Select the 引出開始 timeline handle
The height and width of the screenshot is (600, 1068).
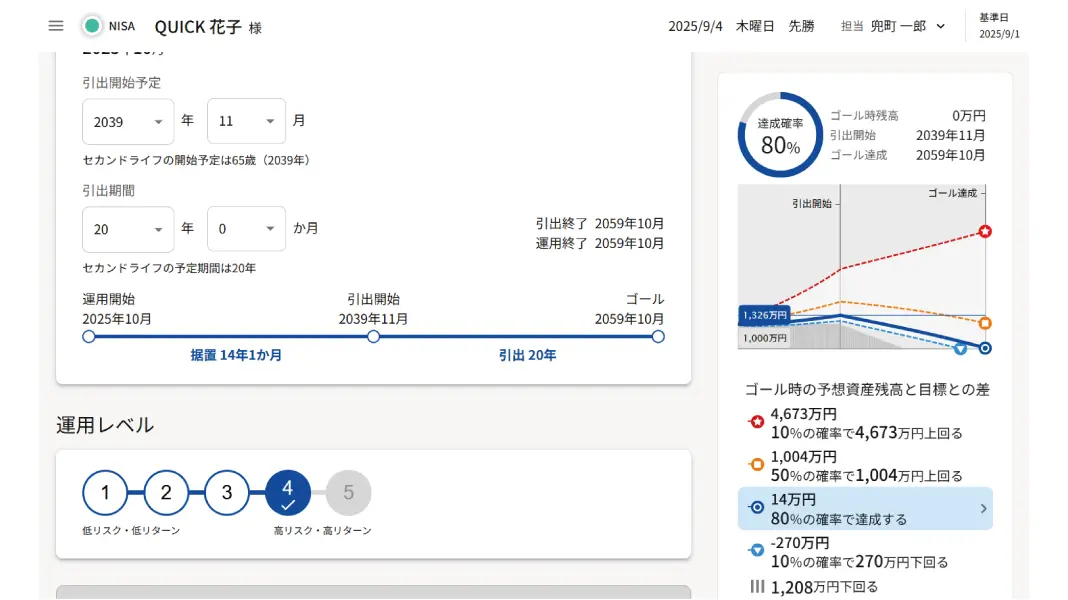pos(373,336)
